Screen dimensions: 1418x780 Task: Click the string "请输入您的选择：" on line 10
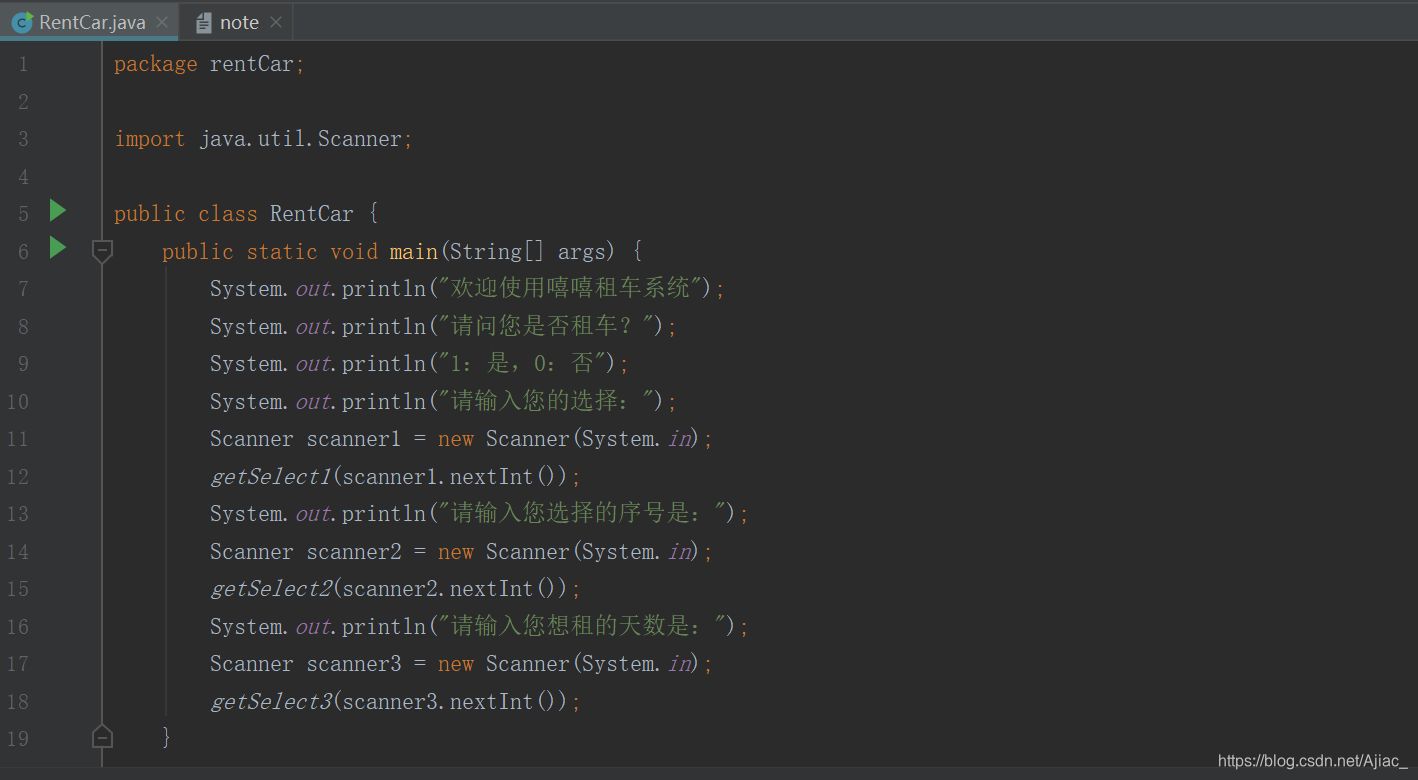tap(545, 401)
